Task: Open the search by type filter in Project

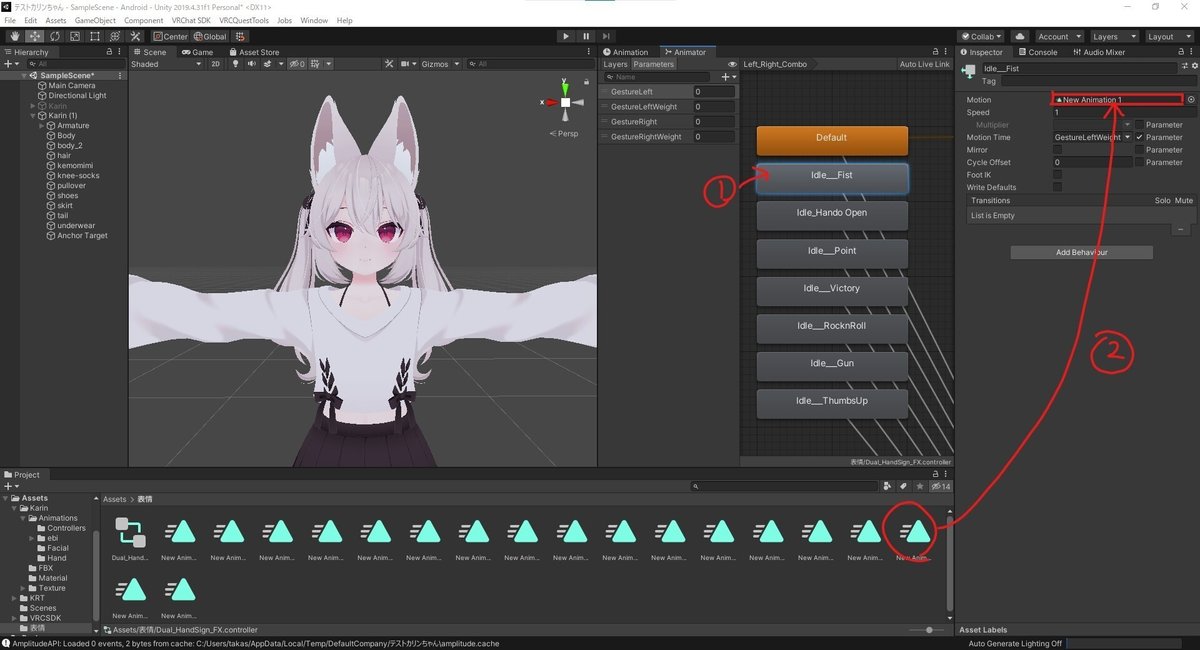Action: tap(887, 486)
